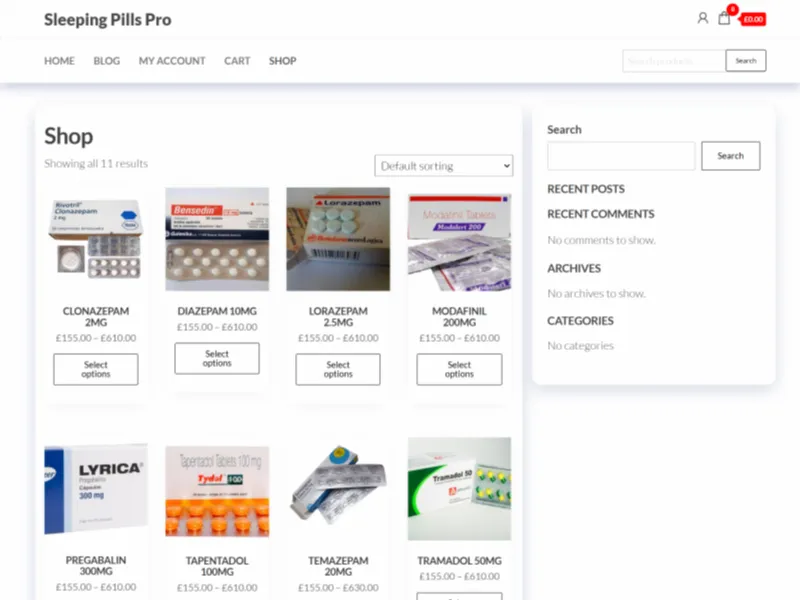Open the account profile icon
Viewport: 800px width, 600px height.
702,18
